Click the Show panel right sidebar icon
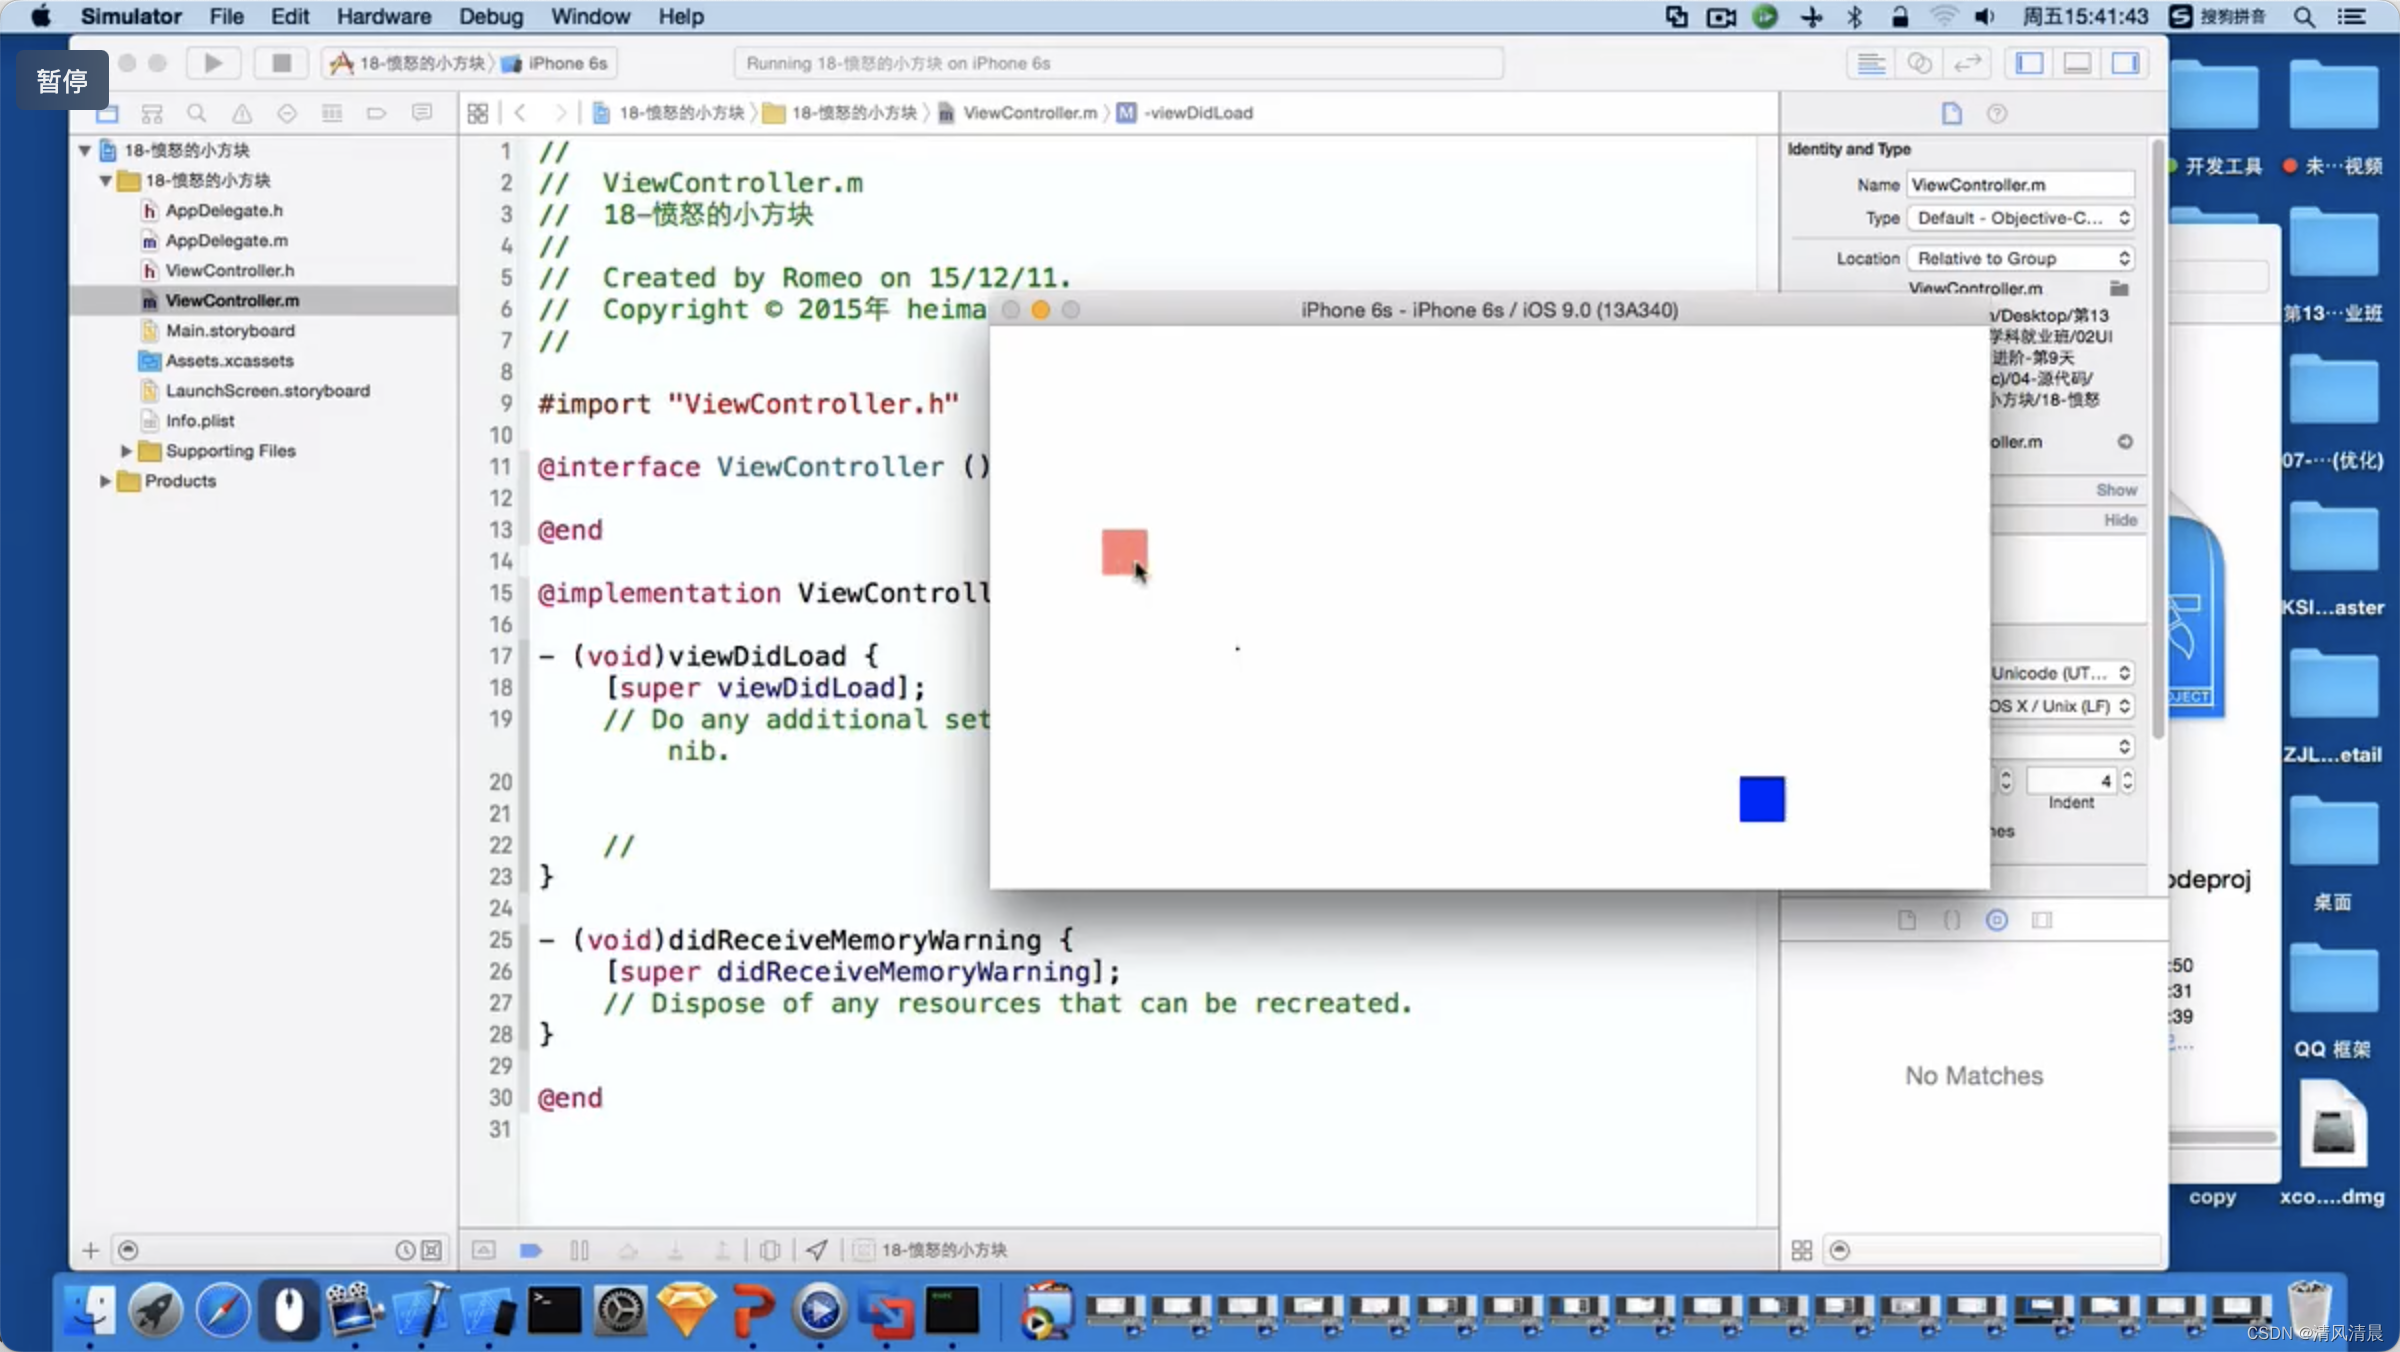2400x1352 pixels. (x=2126, y=63)
